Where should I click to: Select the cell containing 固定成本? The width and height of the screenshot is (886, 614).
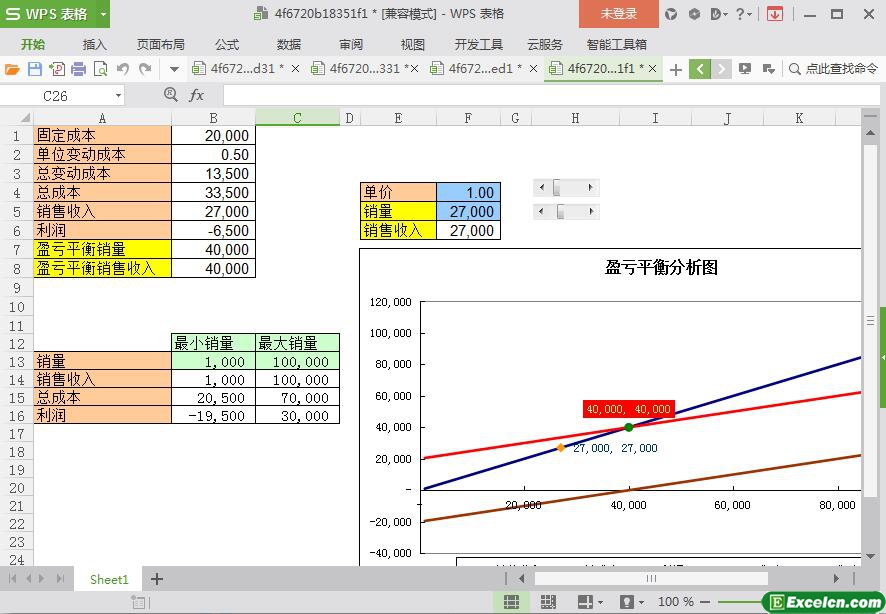pyautogui.click(x=102, y=136)
